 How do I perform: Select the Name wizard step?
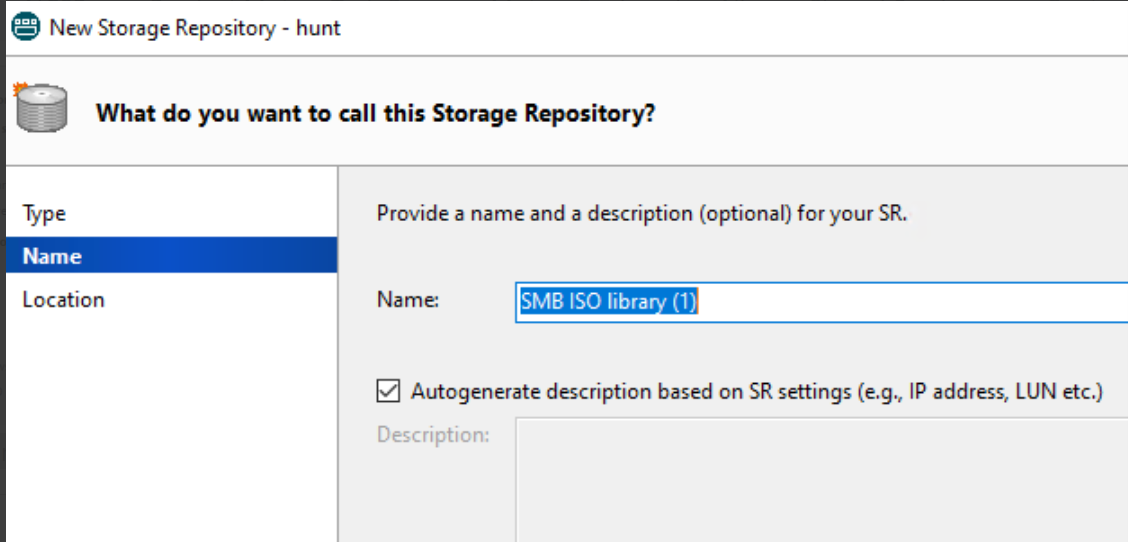[x=52, y=256]
